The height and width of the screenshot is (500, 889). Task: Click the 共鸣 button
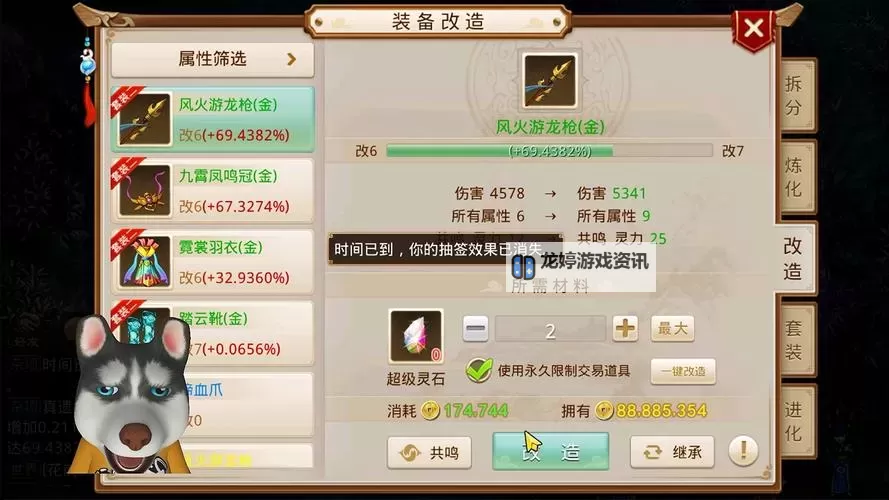[430, 452]
